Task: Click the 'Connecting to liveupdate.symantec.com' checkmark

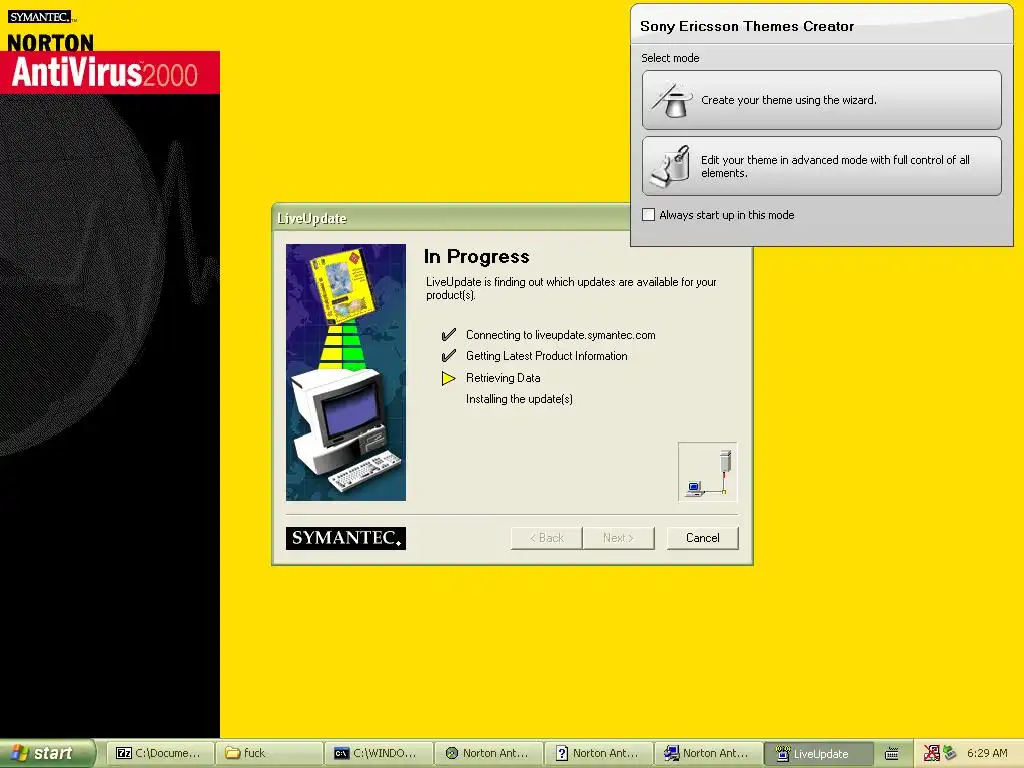Action: (x=449, y=335)
